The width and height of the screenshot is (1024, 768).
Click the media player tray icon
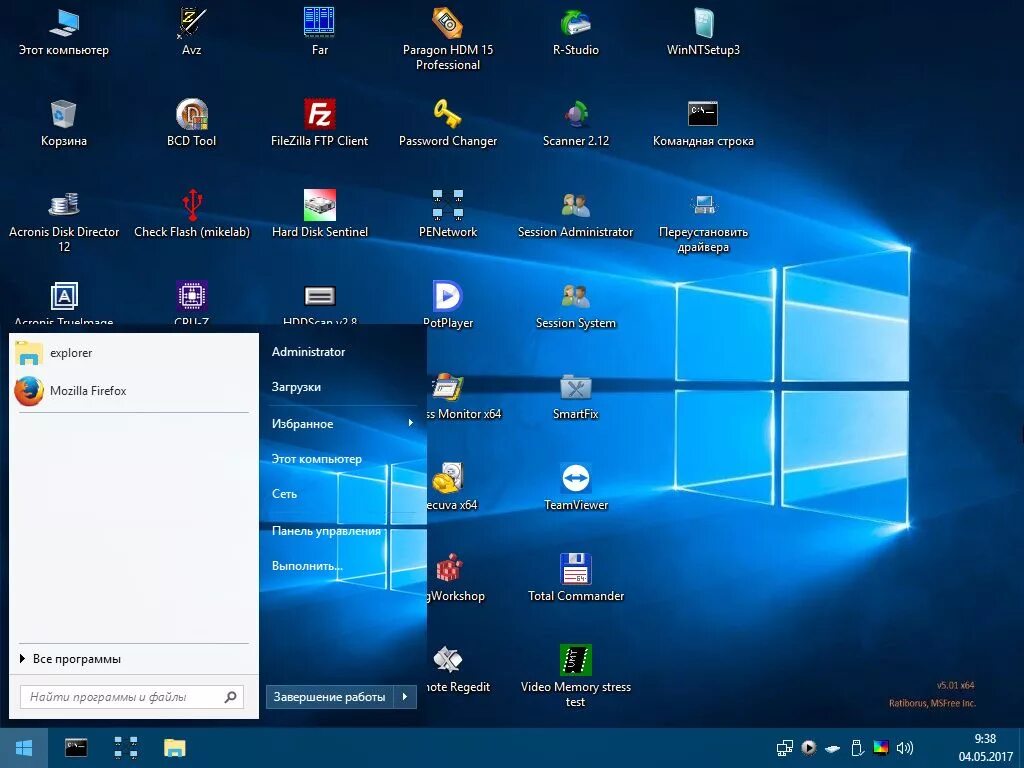(x=808, y=748)
